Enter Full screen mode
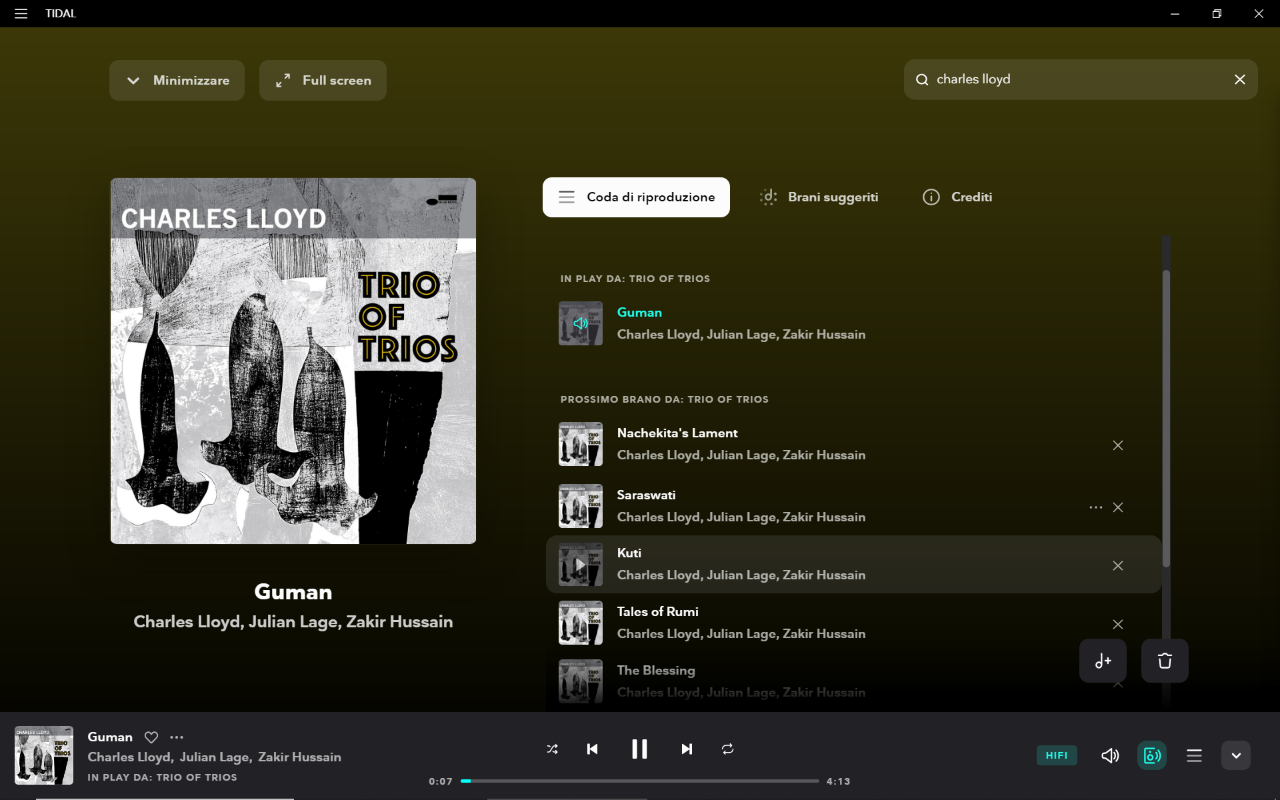 [323, 80]
